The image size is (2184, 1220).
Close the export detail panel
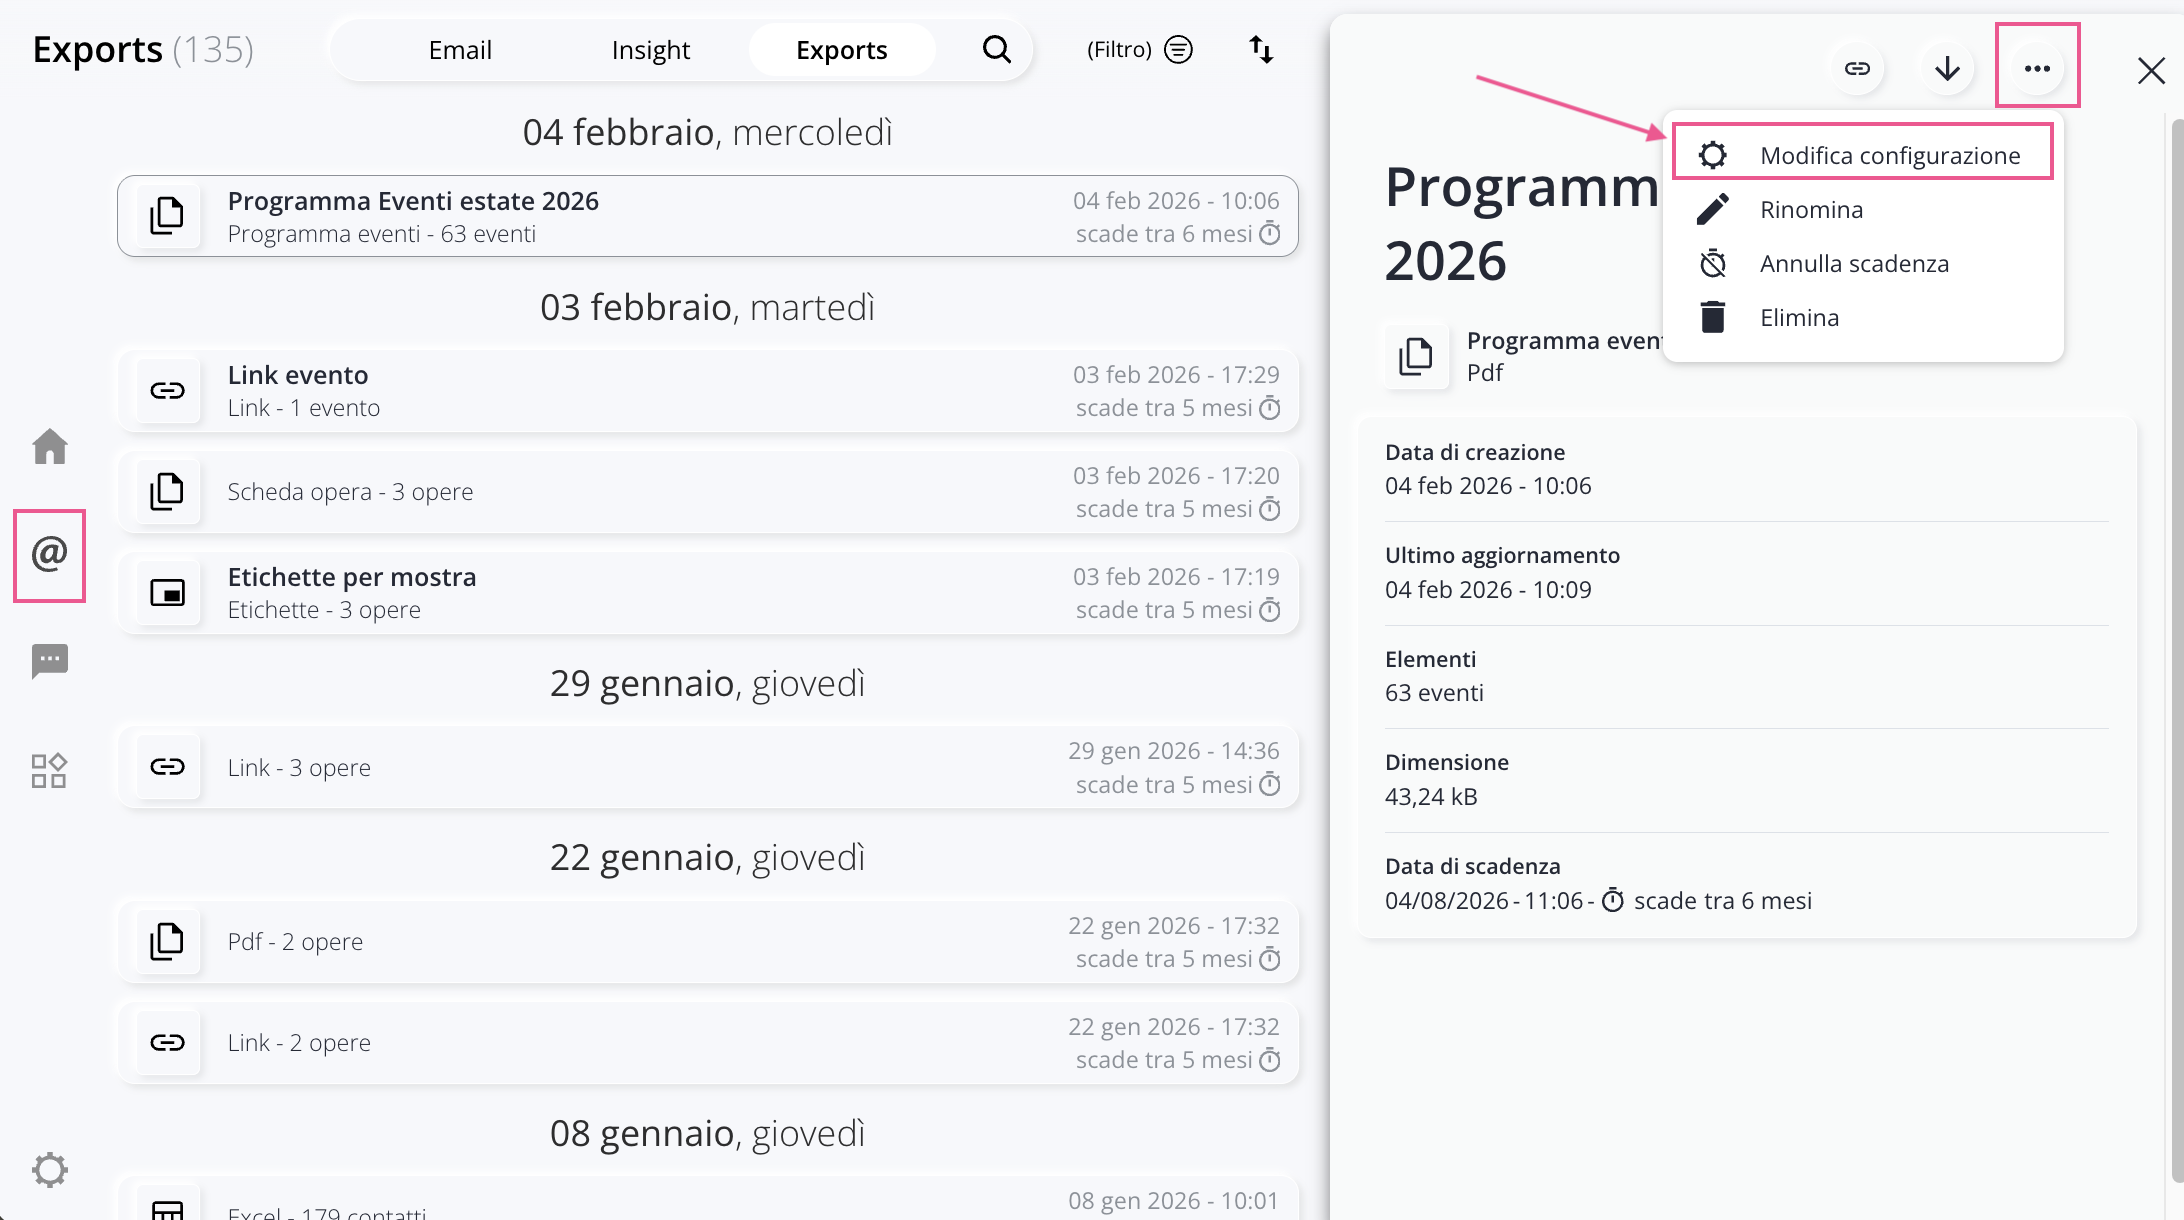coord(2150,71)
